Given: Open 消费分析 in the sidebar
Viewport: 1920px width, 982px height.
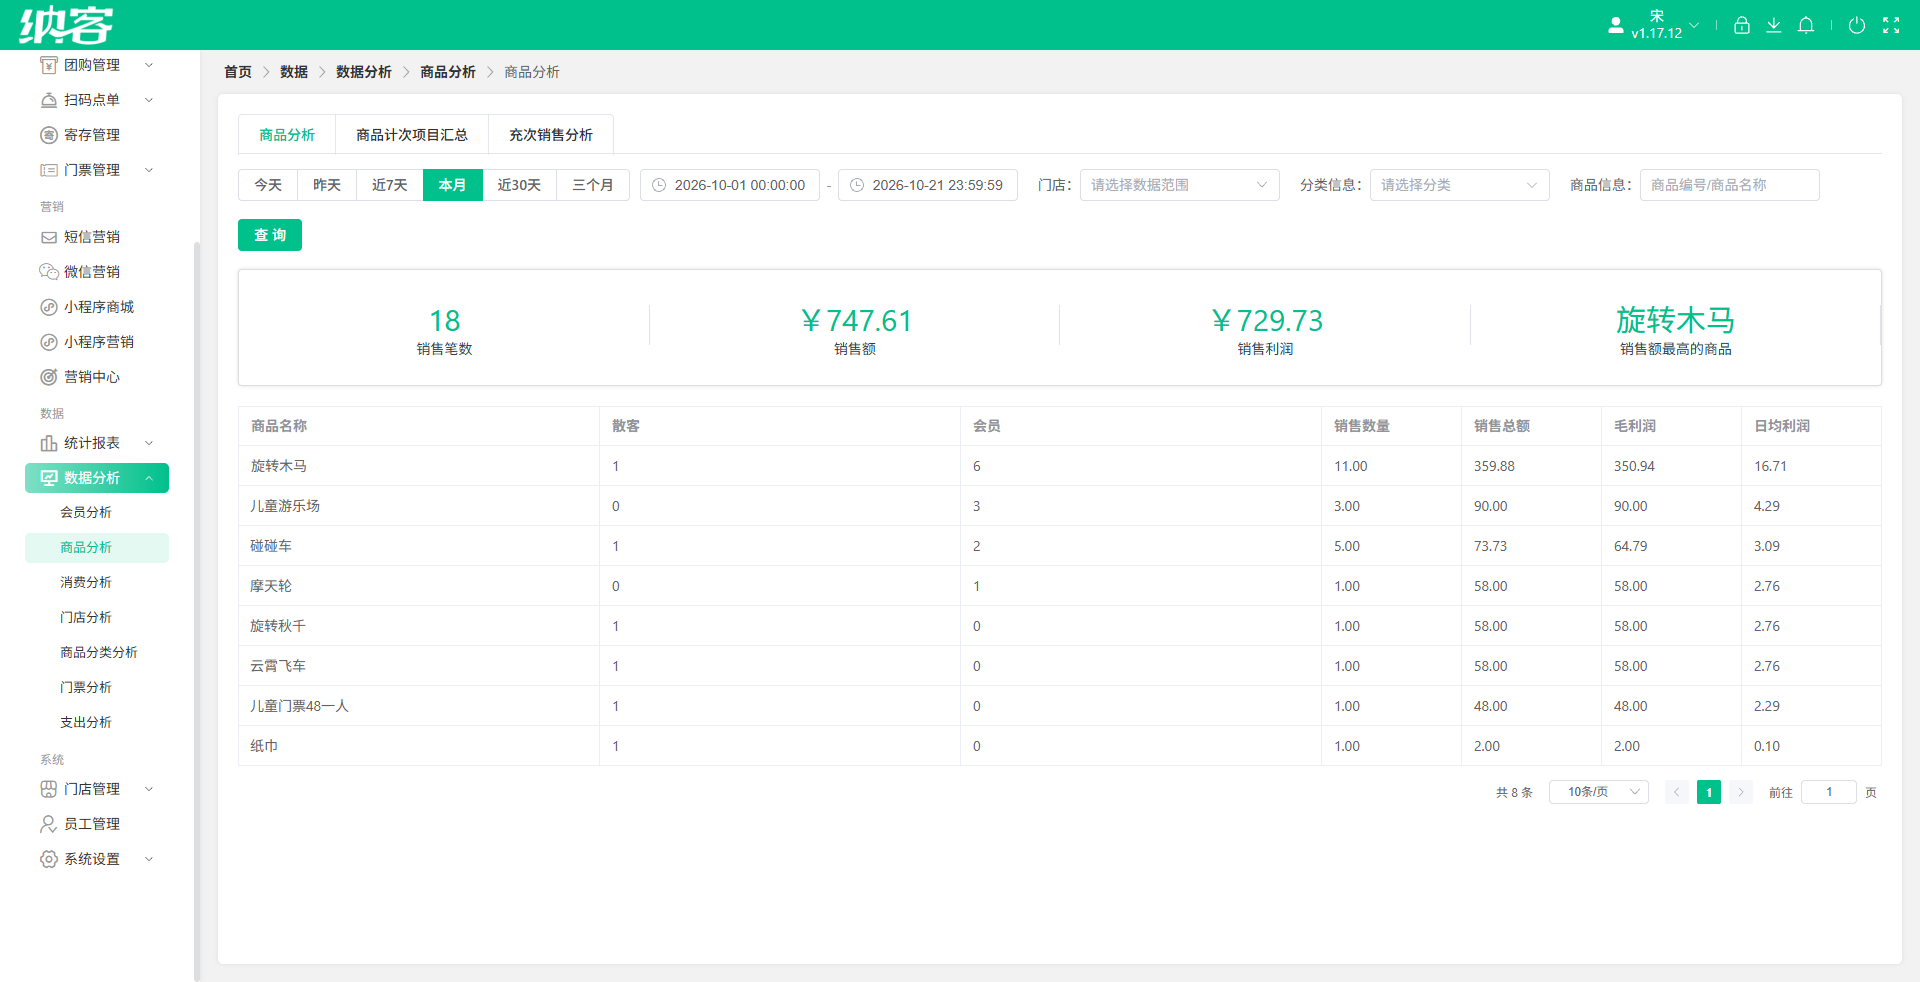Looking at the screenshot, I should pos(86,582).
